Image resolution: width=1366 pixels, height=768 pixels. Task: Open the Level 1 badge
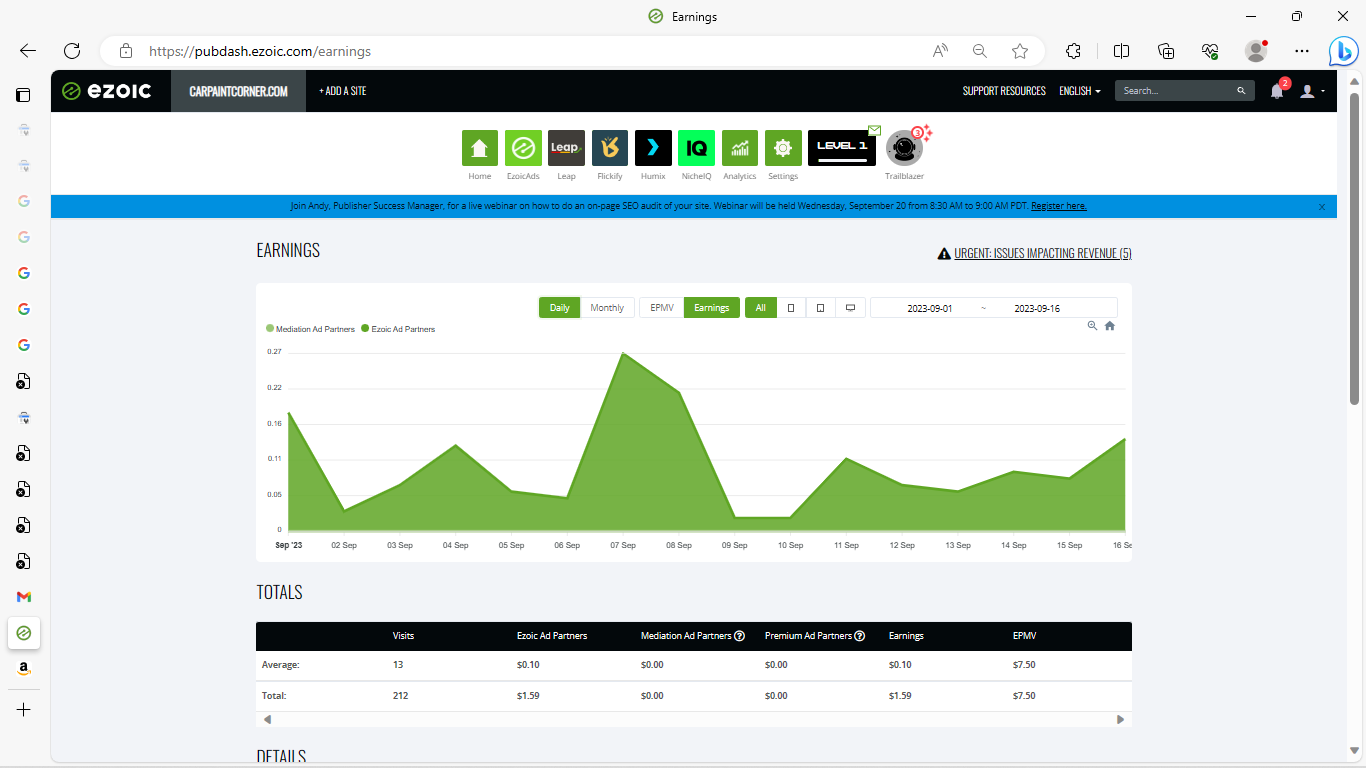842,148
